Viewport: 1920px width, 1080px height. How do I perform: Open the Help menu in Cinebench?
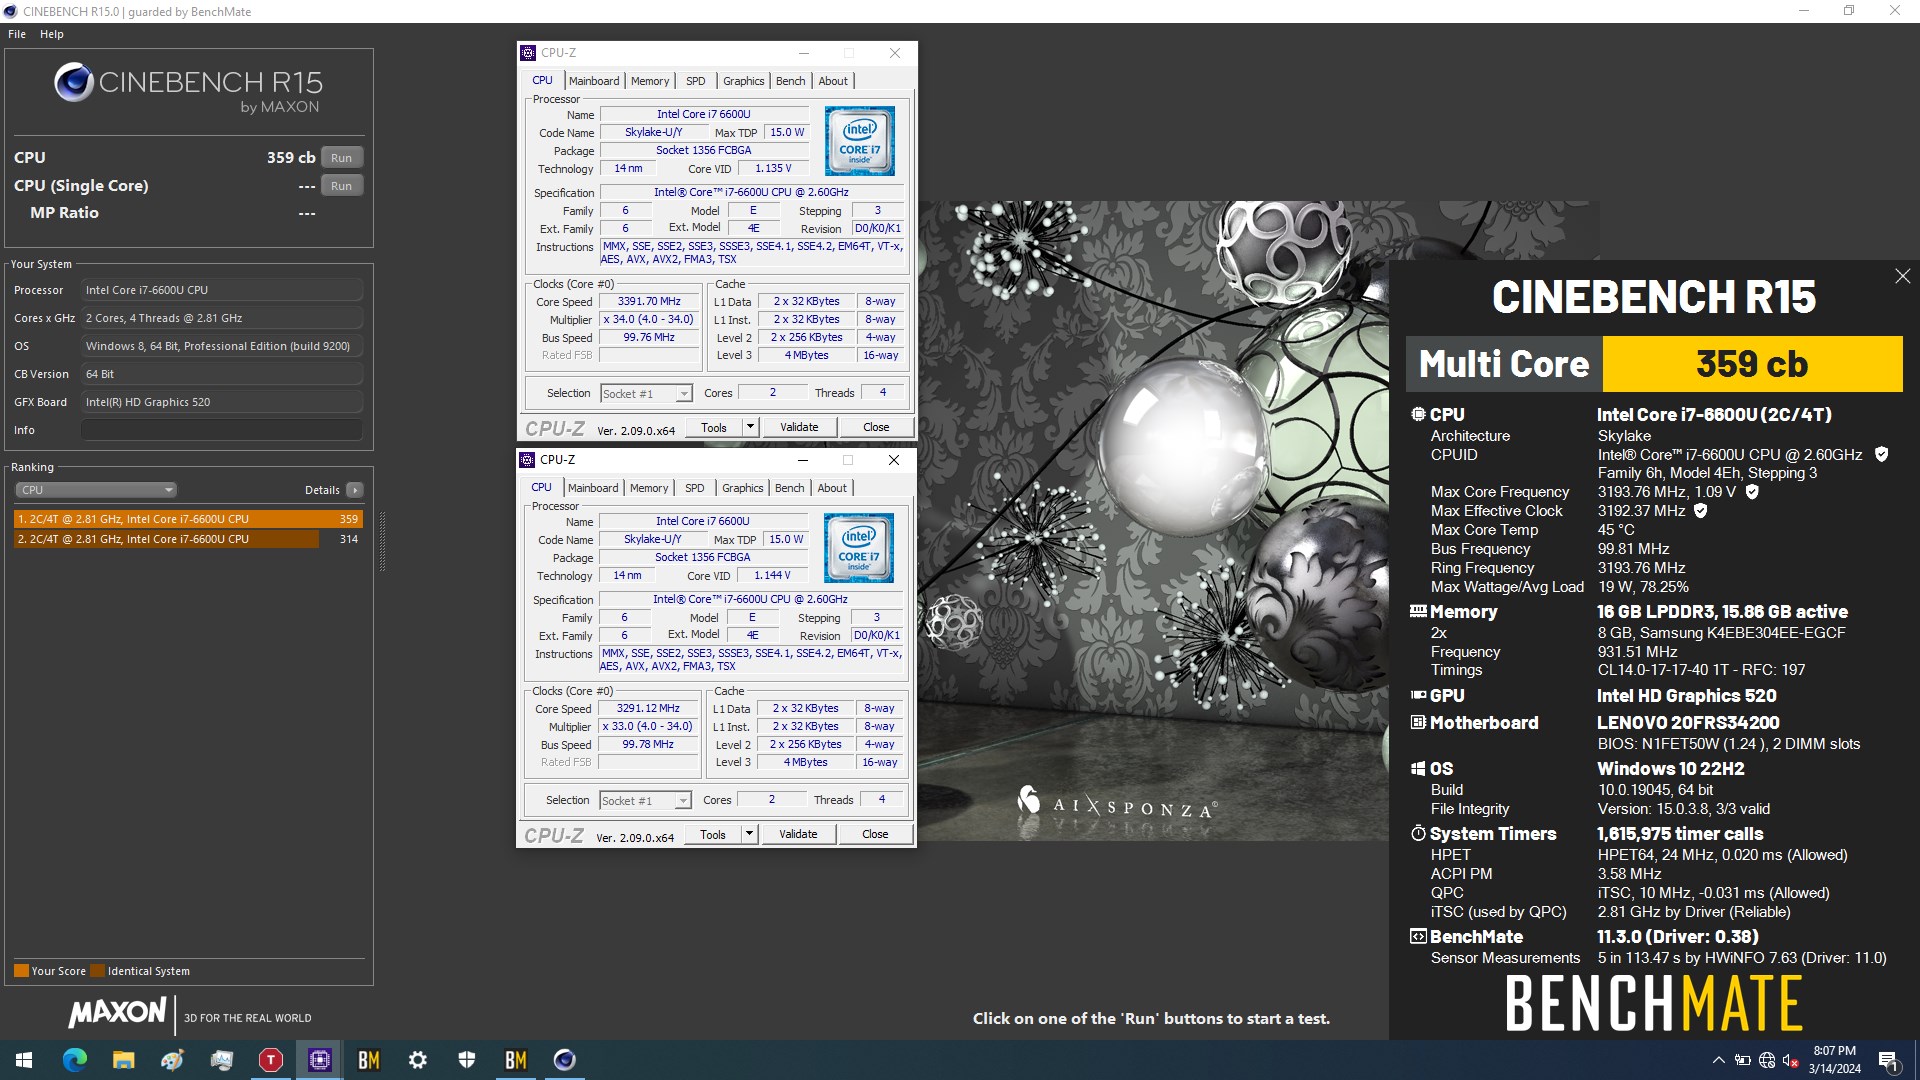(x=52, y=34)
